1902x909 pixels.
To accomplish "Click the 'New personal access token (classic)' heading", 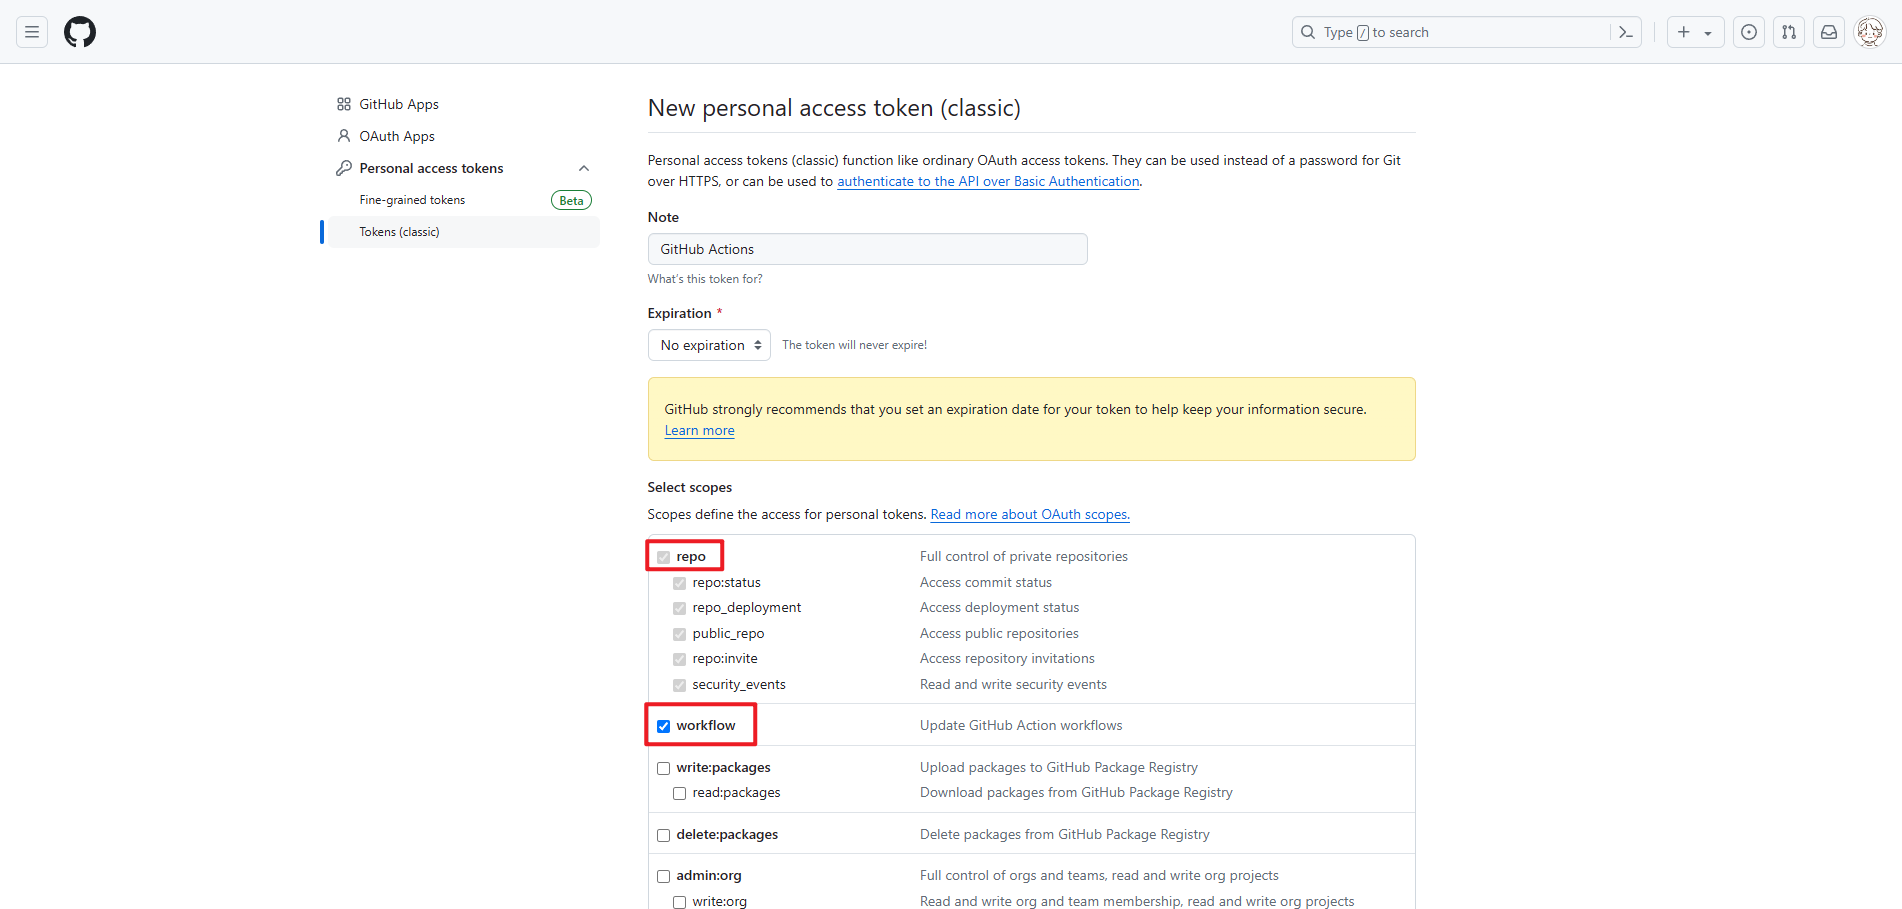I will coord(834,108).
